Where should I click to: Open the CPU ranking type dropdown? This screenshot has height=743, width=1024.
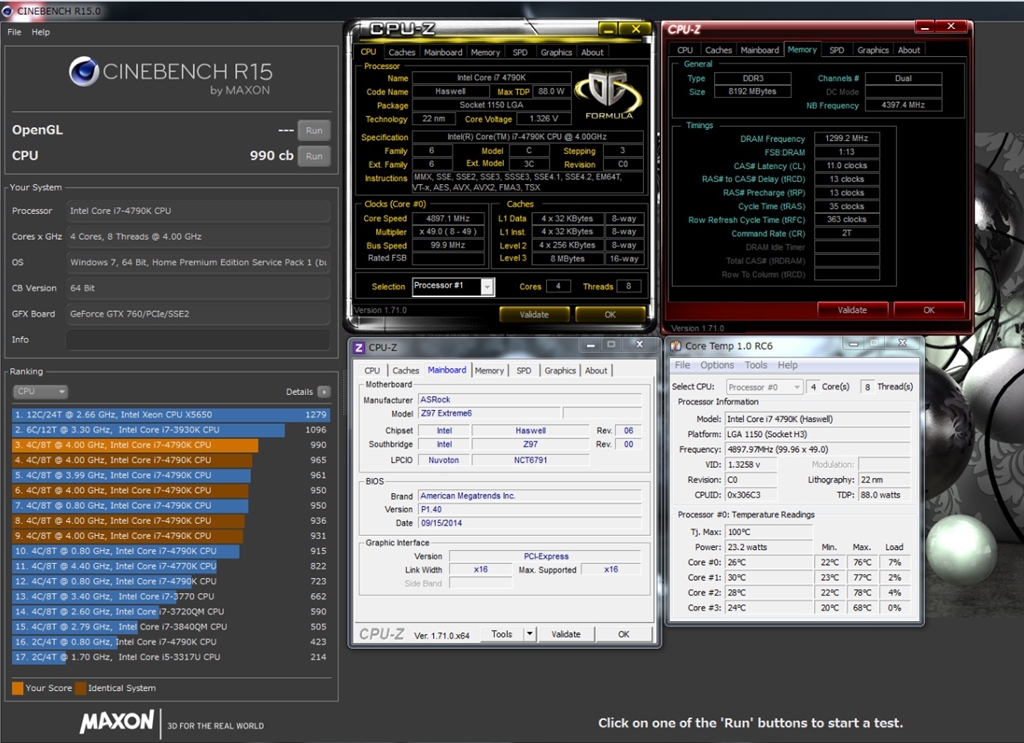[40, 392]
